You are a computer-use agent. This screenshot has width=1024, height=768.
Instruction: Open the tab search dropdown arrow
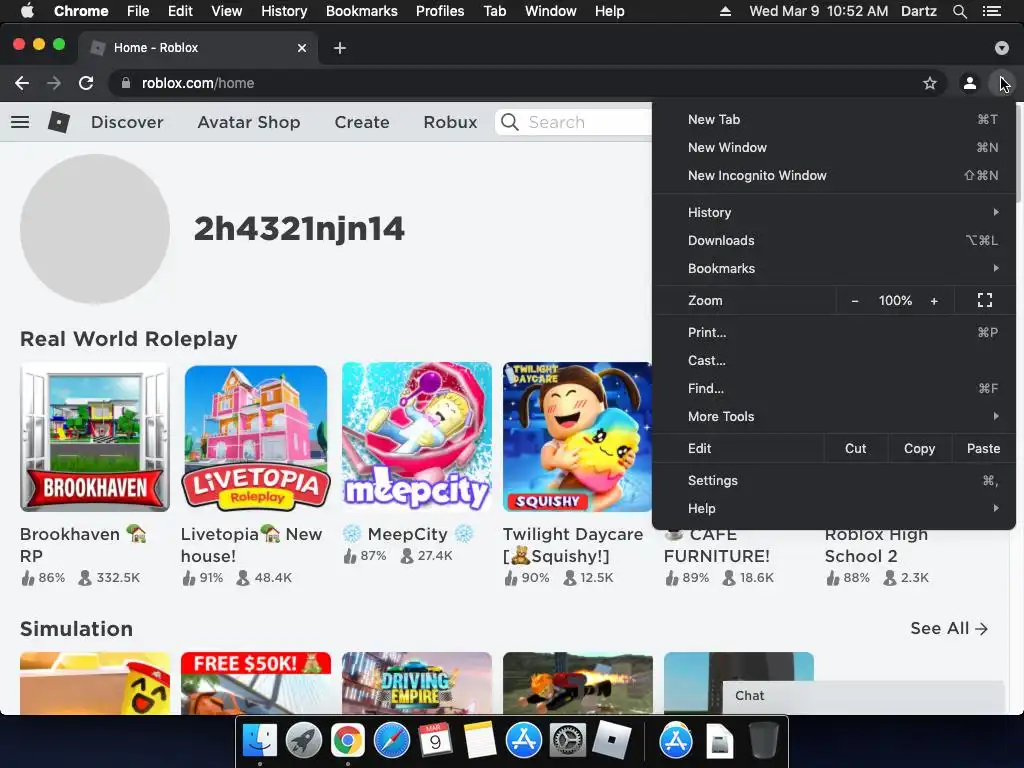pyautogui.click(x=1002, y=48)
